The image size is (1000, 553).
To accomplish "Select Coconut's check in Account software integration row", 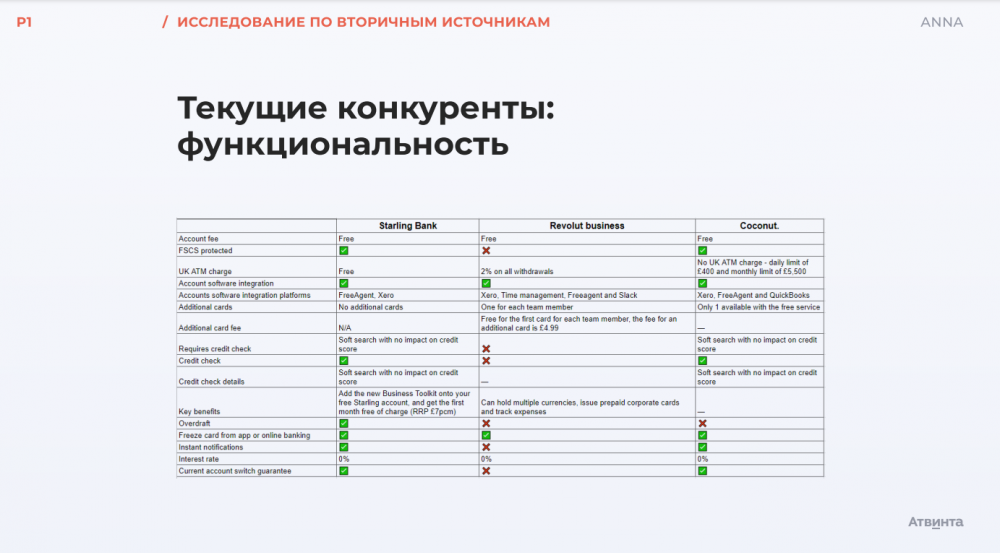I will click(x=702, y=283).
